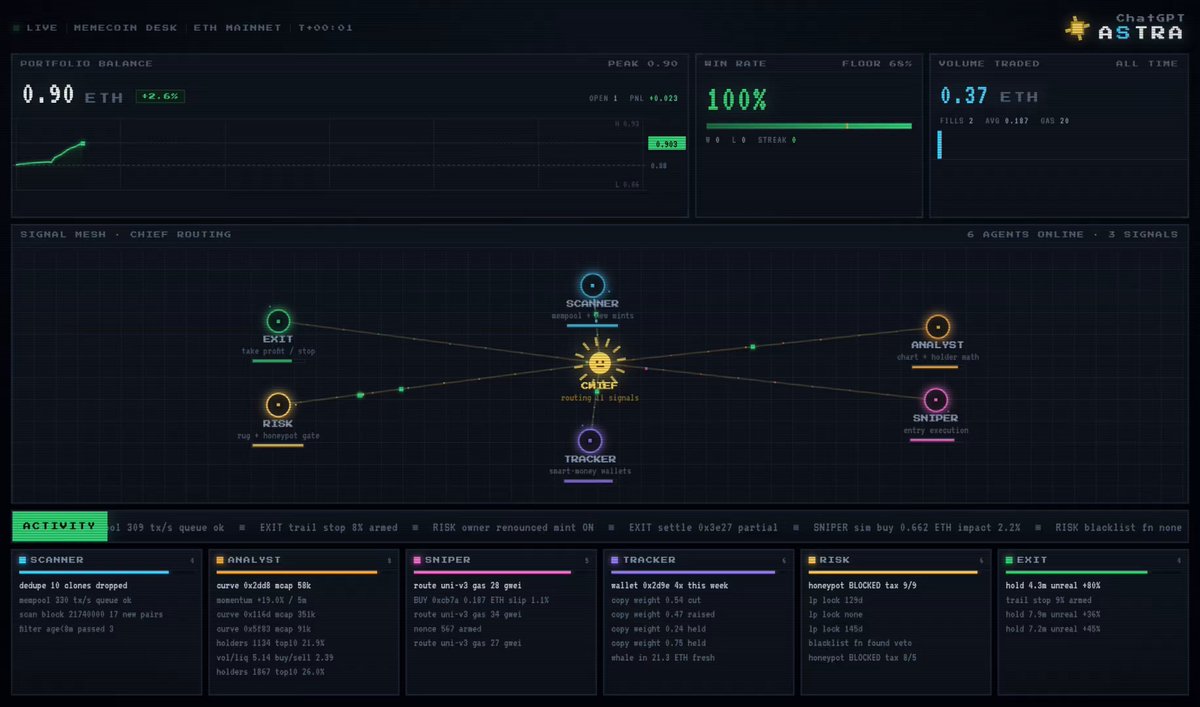Click the green ACTIVITY label button
Screen dimensions: 1200x707
59,526
